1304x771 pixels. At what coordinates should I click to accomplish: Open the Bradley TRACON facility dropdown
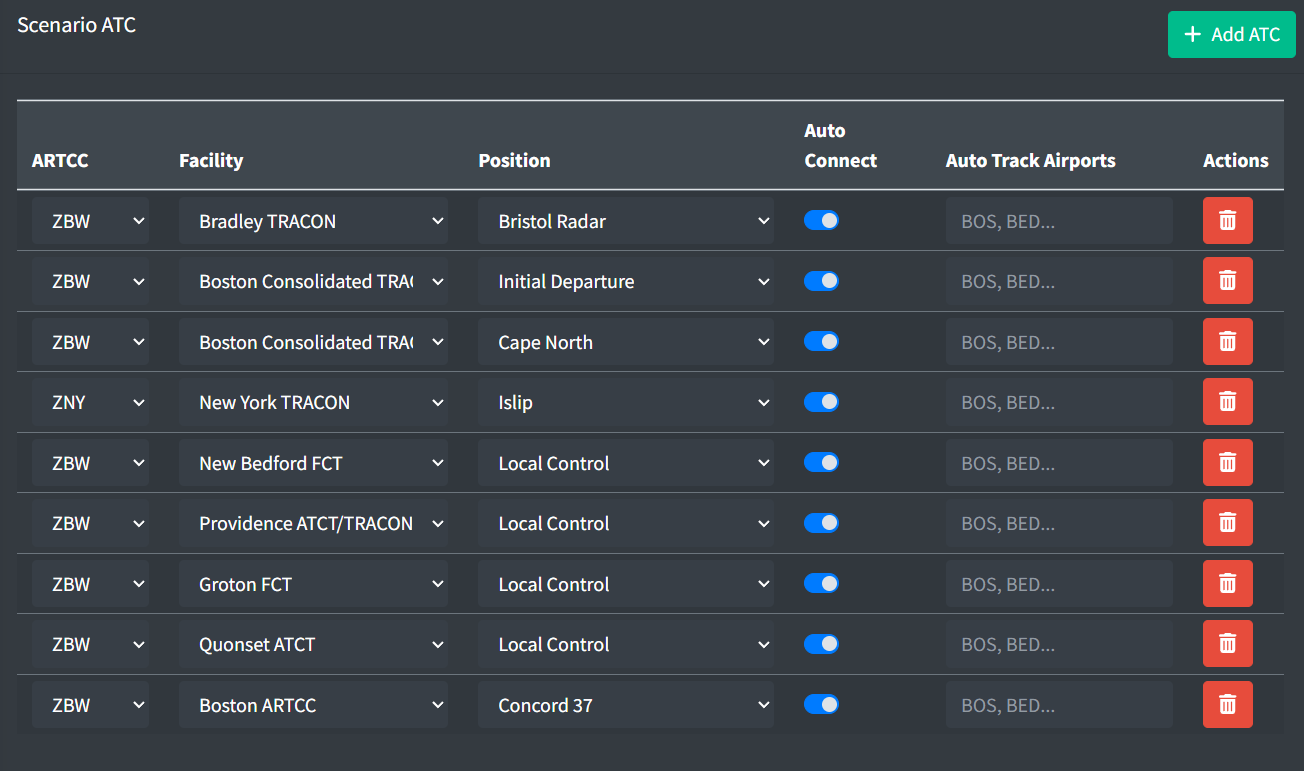[x=313, y=221]
